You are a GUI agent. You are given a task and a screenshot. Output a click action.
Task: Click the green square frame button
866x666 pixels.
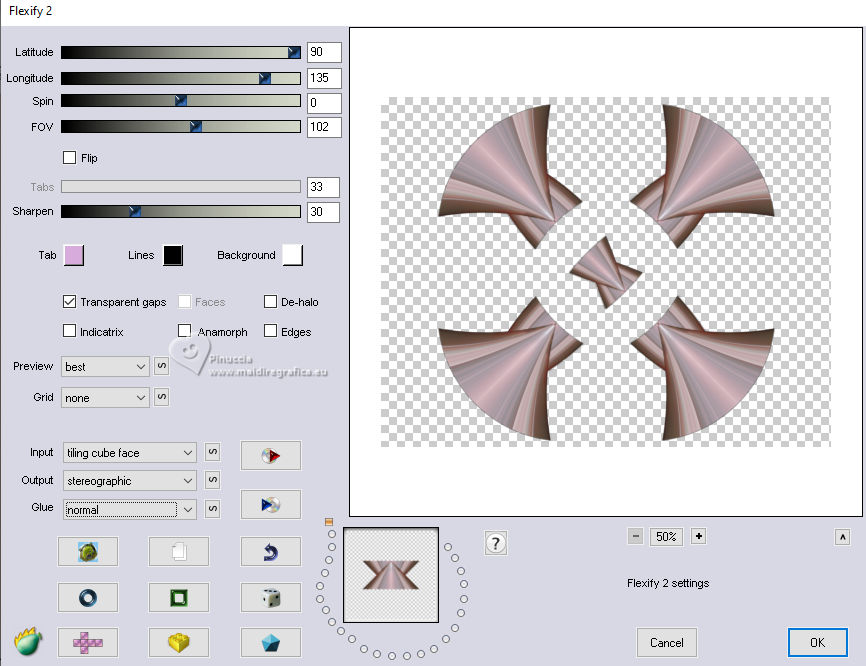tap(179, 597)
